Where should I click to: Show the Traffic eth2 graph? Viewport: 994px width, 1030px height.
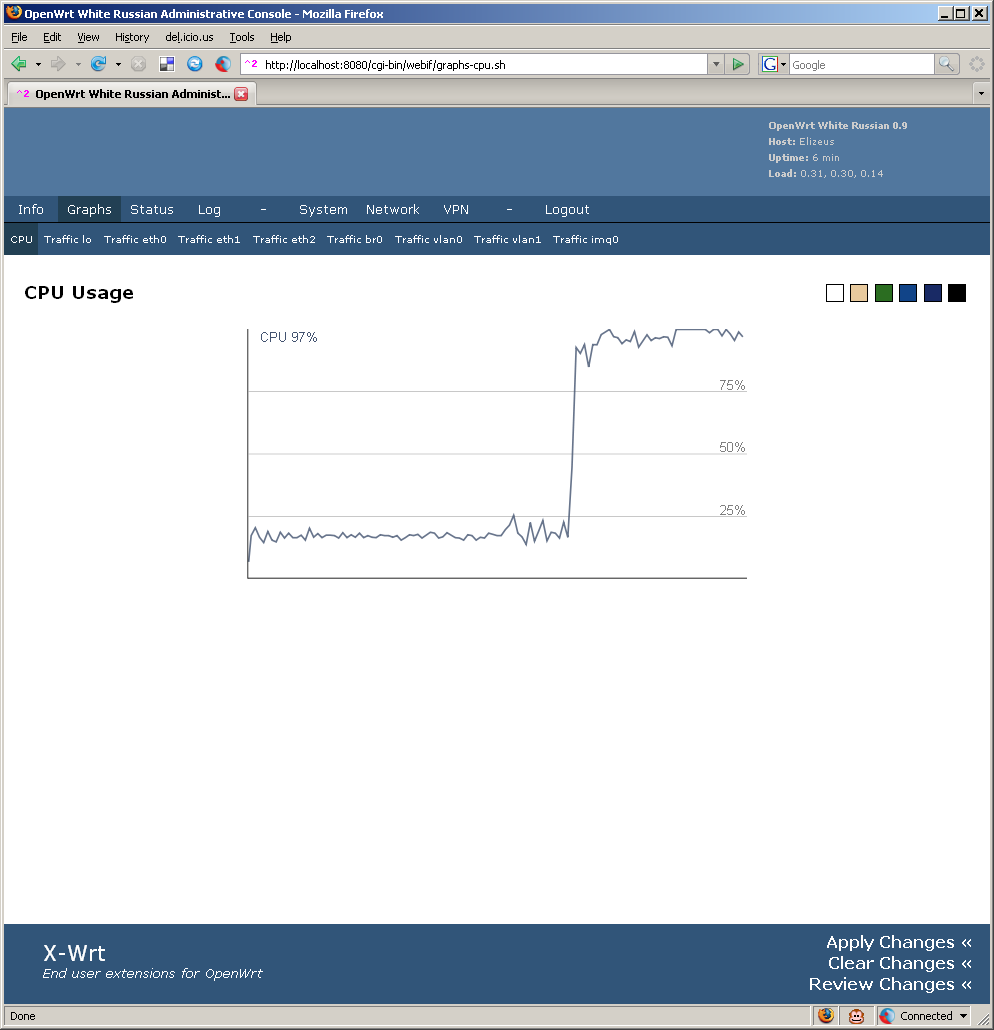pyautogui.click(x=284, y=240)
